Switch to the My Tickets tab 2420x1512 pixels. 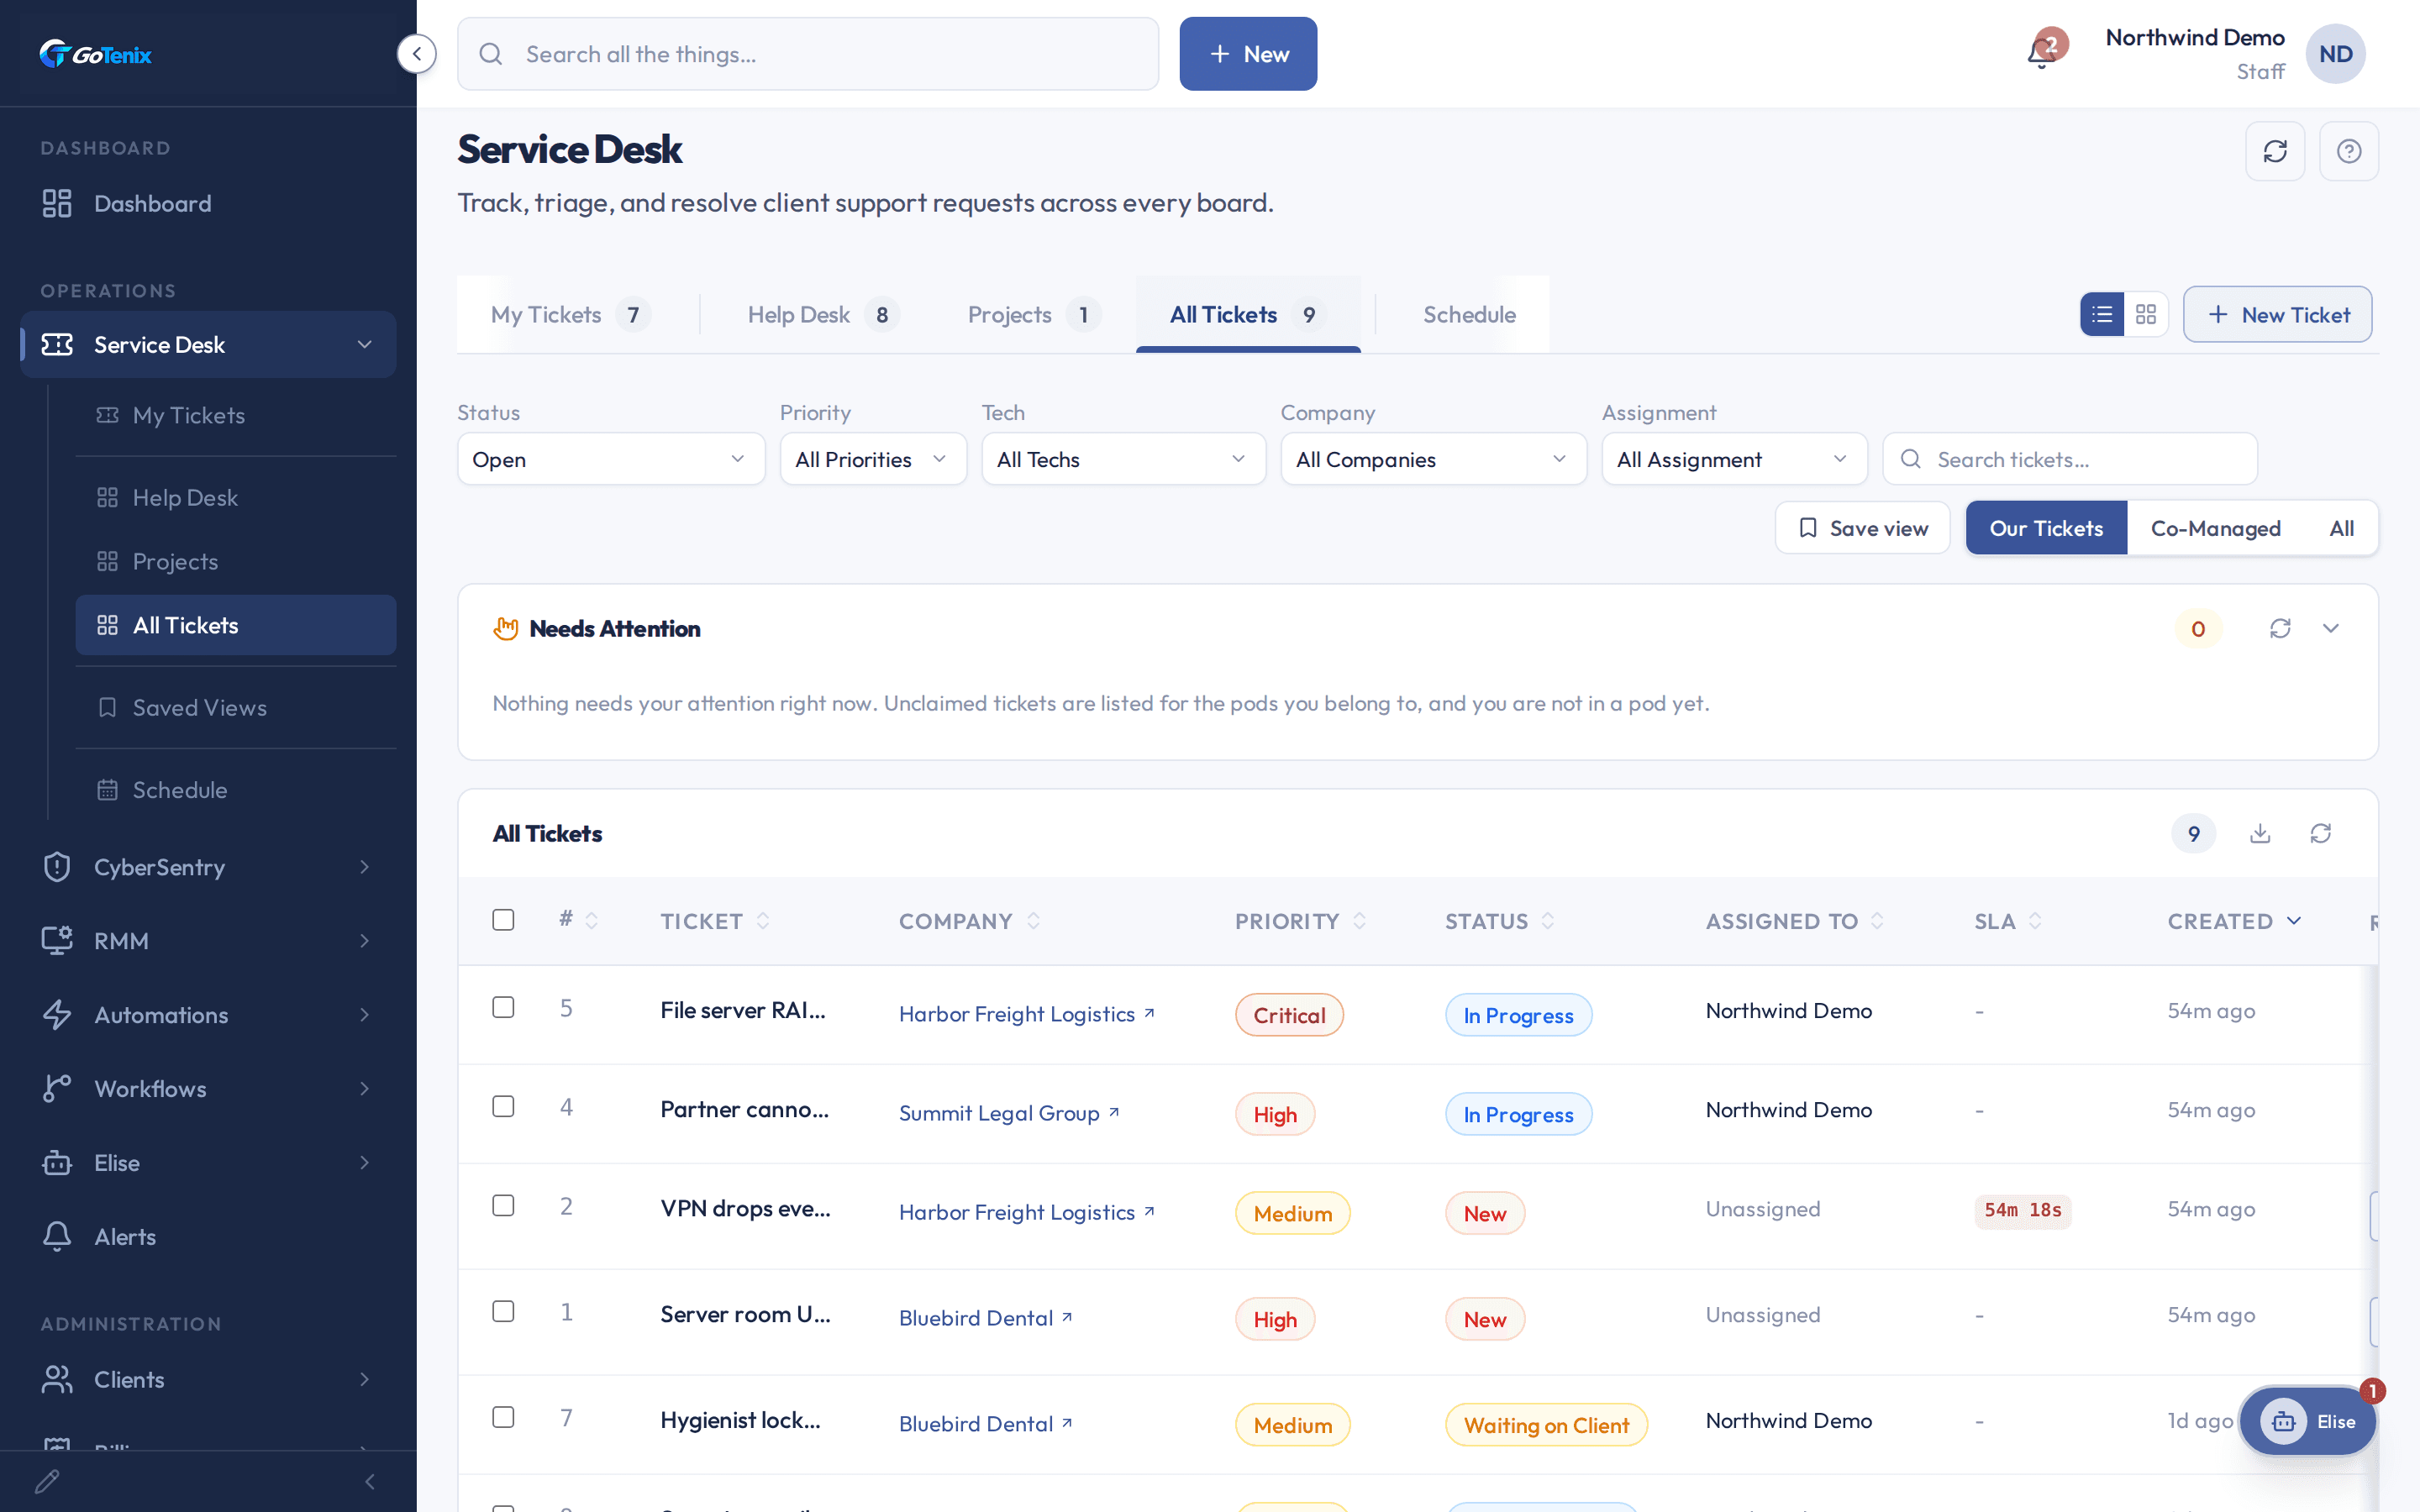click(570, 315)
